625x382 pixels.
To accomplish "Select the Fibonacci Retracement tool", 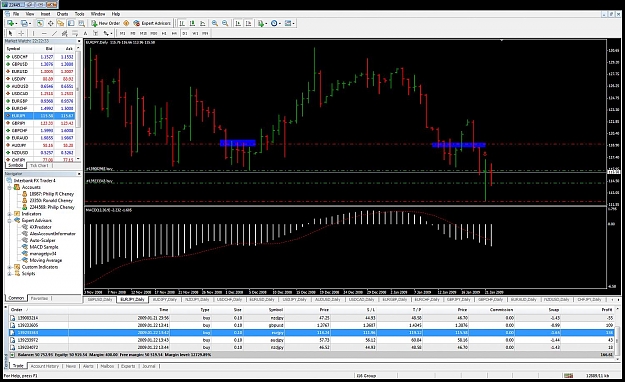I will click(75, 33).
